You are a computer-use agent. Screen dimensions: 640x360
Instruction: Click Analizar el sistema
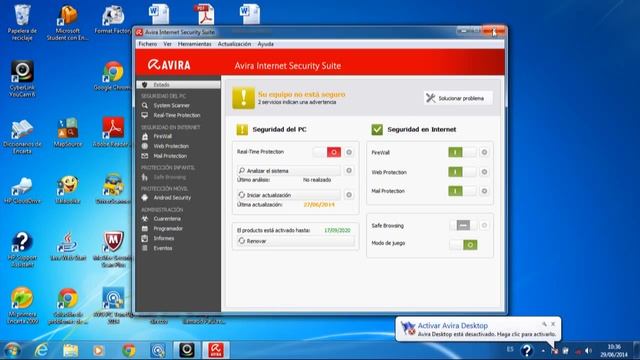pyautogui.click(x=289, y=171)
